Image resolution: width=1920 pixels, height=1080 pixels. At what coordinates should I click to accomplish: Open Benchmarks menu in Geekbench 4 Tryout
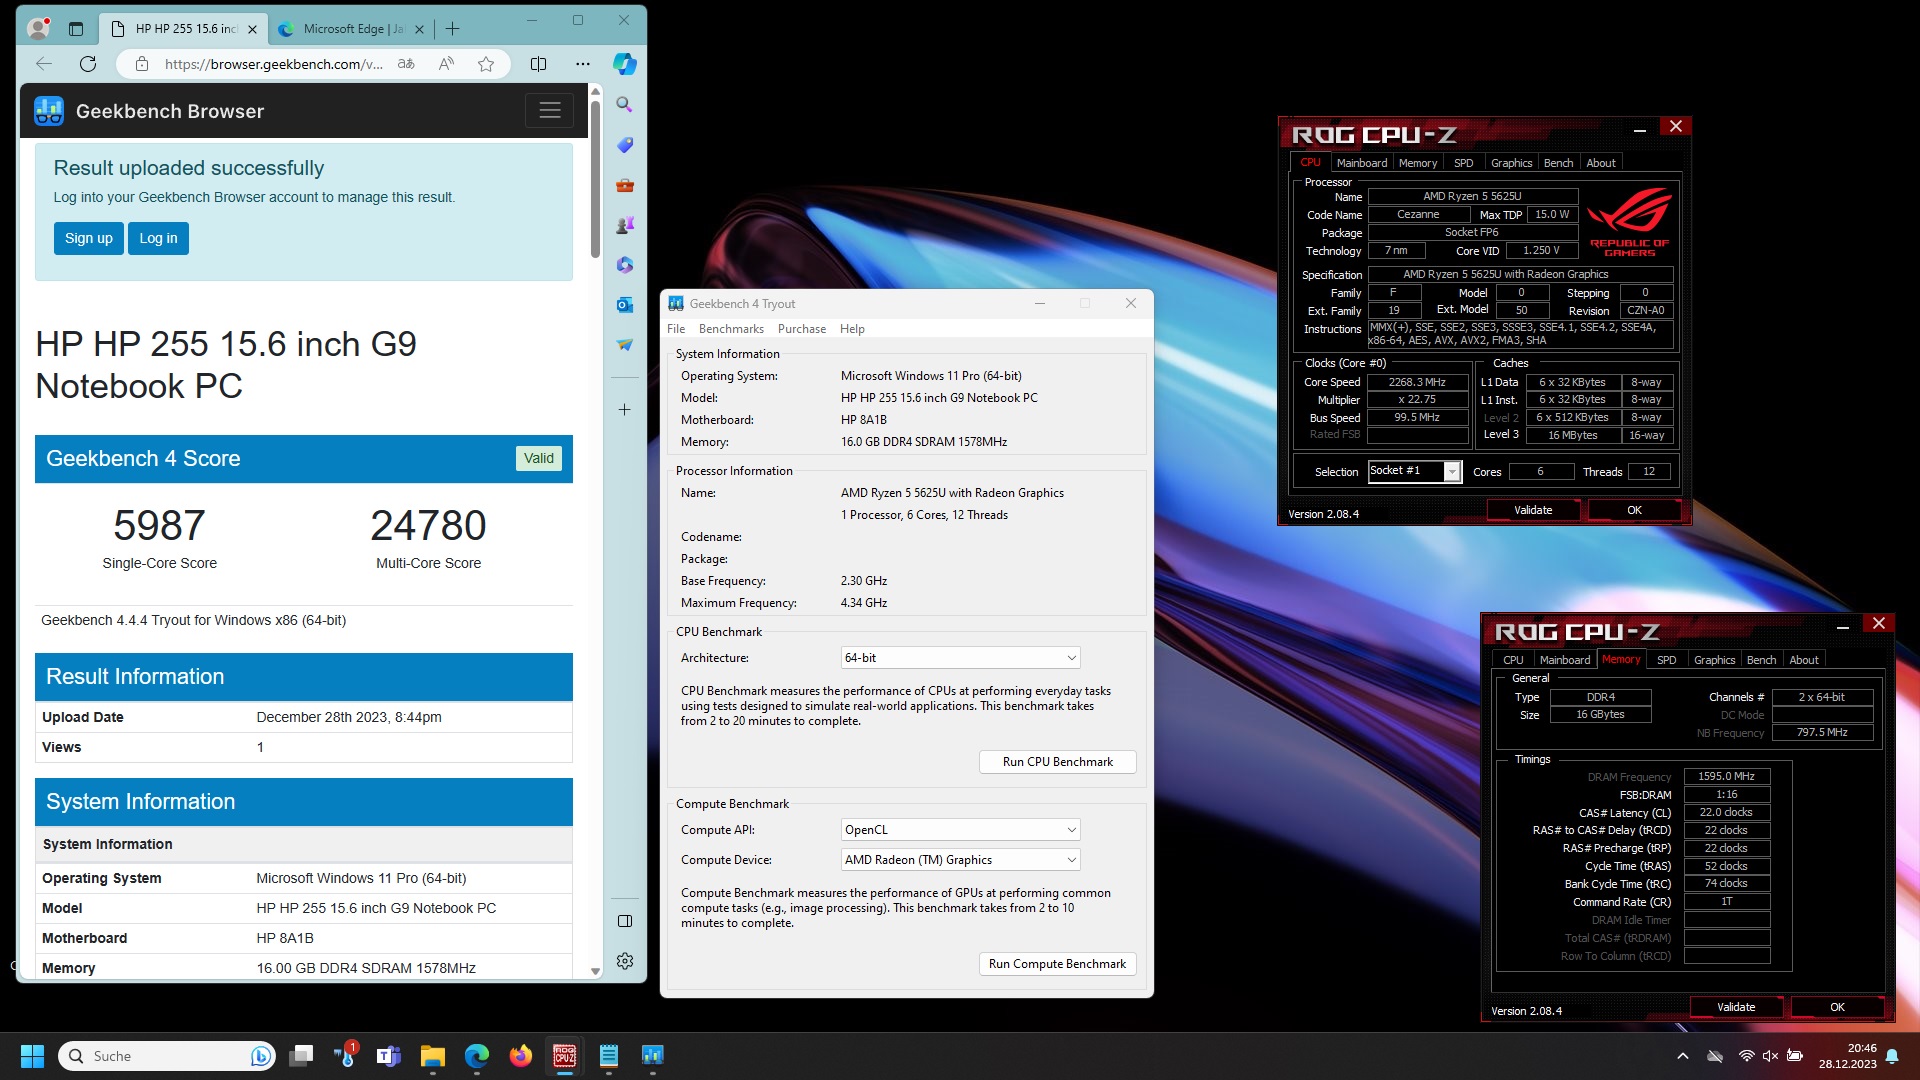731,329
